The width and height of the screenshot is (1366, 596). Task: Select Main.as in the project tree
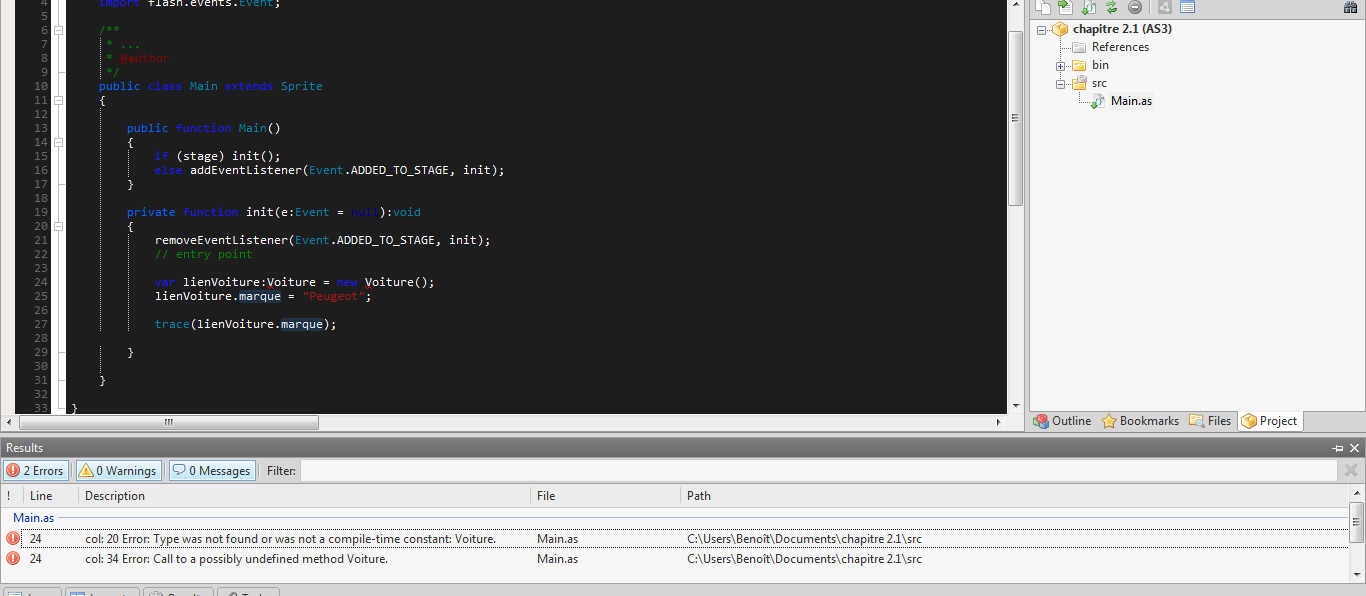[x=1131, y=101]
